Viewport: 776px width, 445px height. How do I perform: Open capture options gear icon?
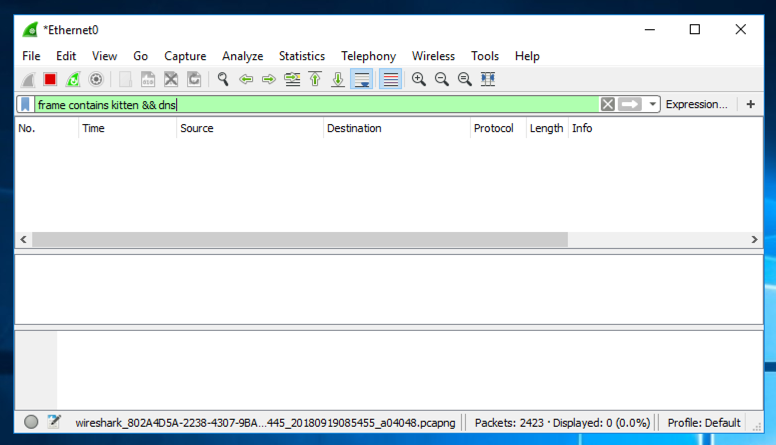pyautogui.click(x=96, y=79)
